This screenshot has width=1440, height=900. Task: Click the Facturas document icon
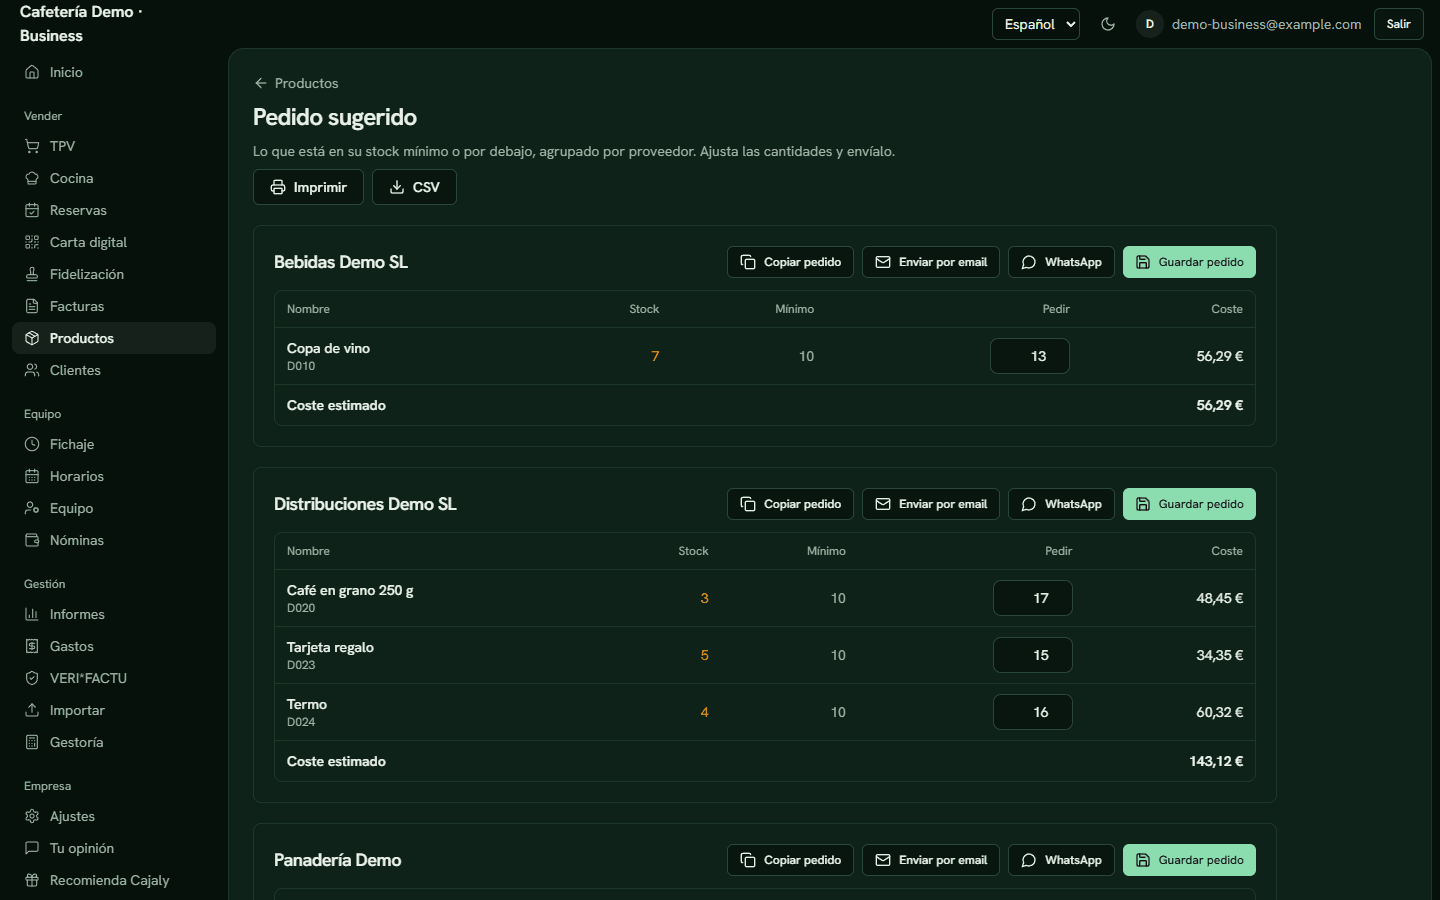(x=32, y=306)
